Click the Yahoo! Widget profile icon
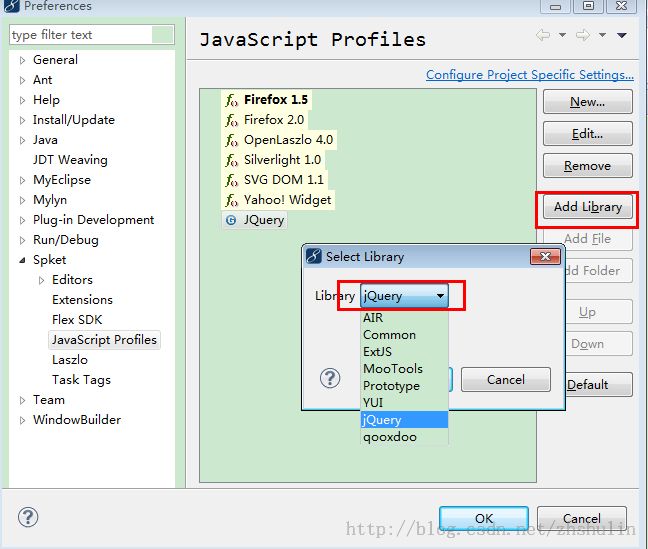This screenshot has height=549, width=648. tap(231, 200)
